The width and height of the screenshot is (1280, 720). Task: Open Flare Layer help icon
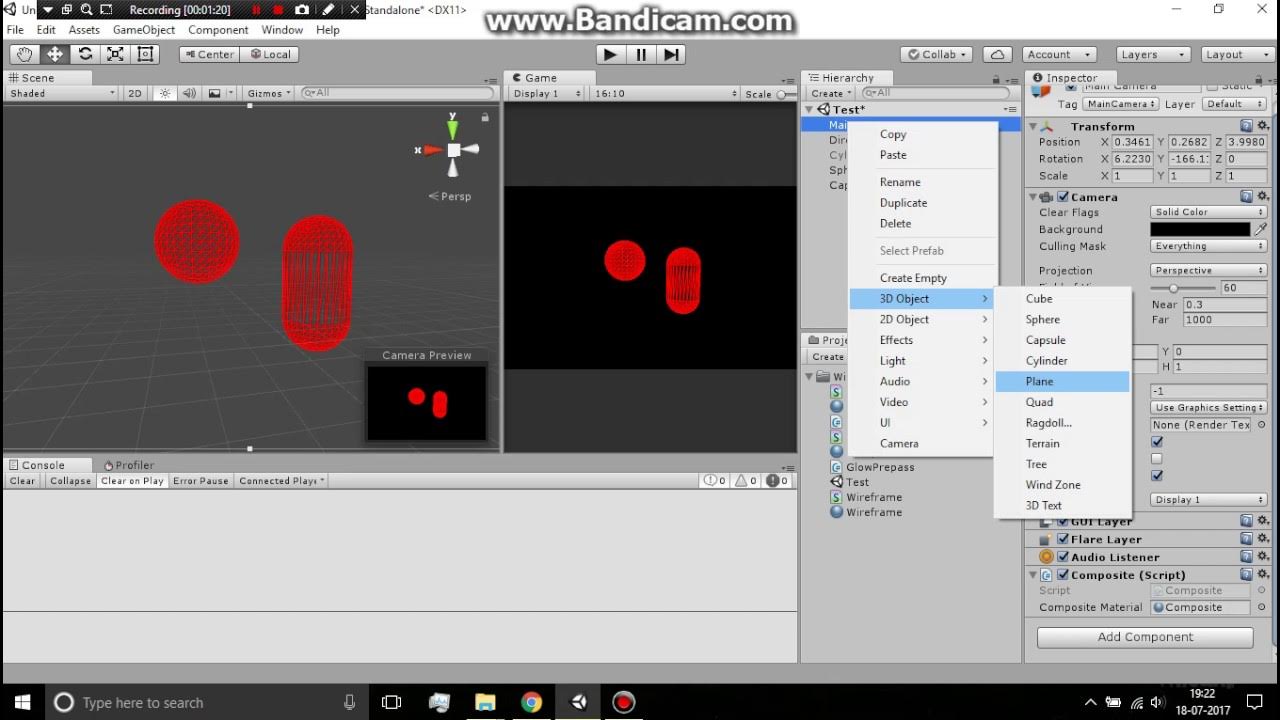tap(1246, 539)
